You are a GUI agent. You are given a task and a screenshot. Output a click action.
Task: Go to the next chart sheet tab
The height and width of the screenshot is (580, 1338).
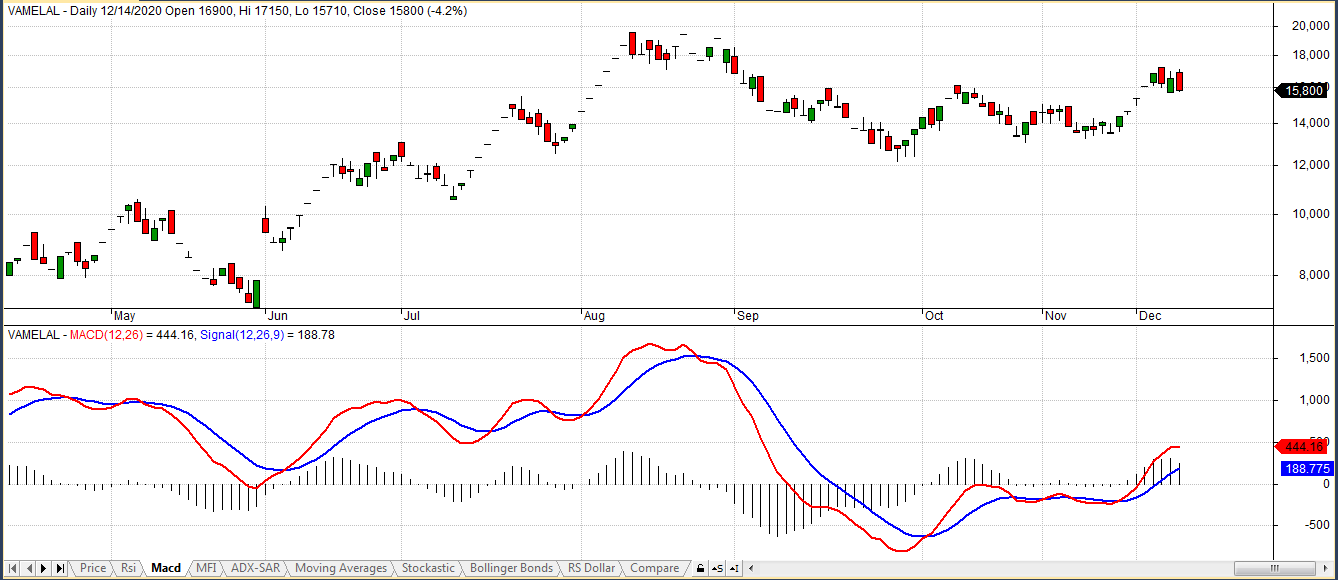coord(44,568)
